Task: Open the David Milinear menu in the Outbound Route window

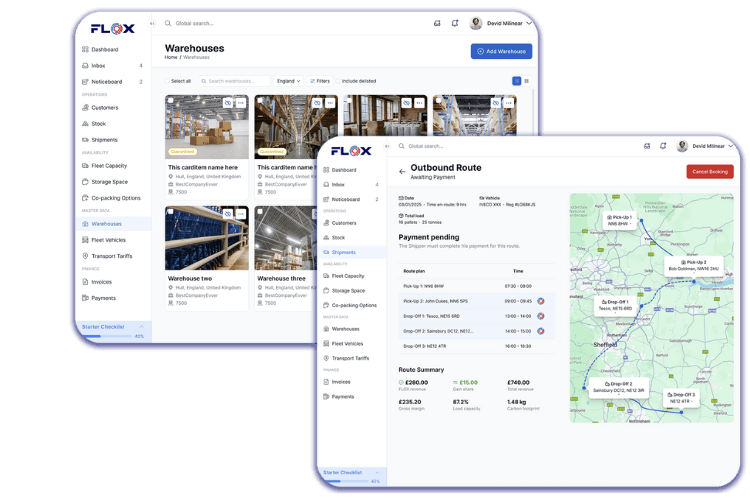Action: 705,146
